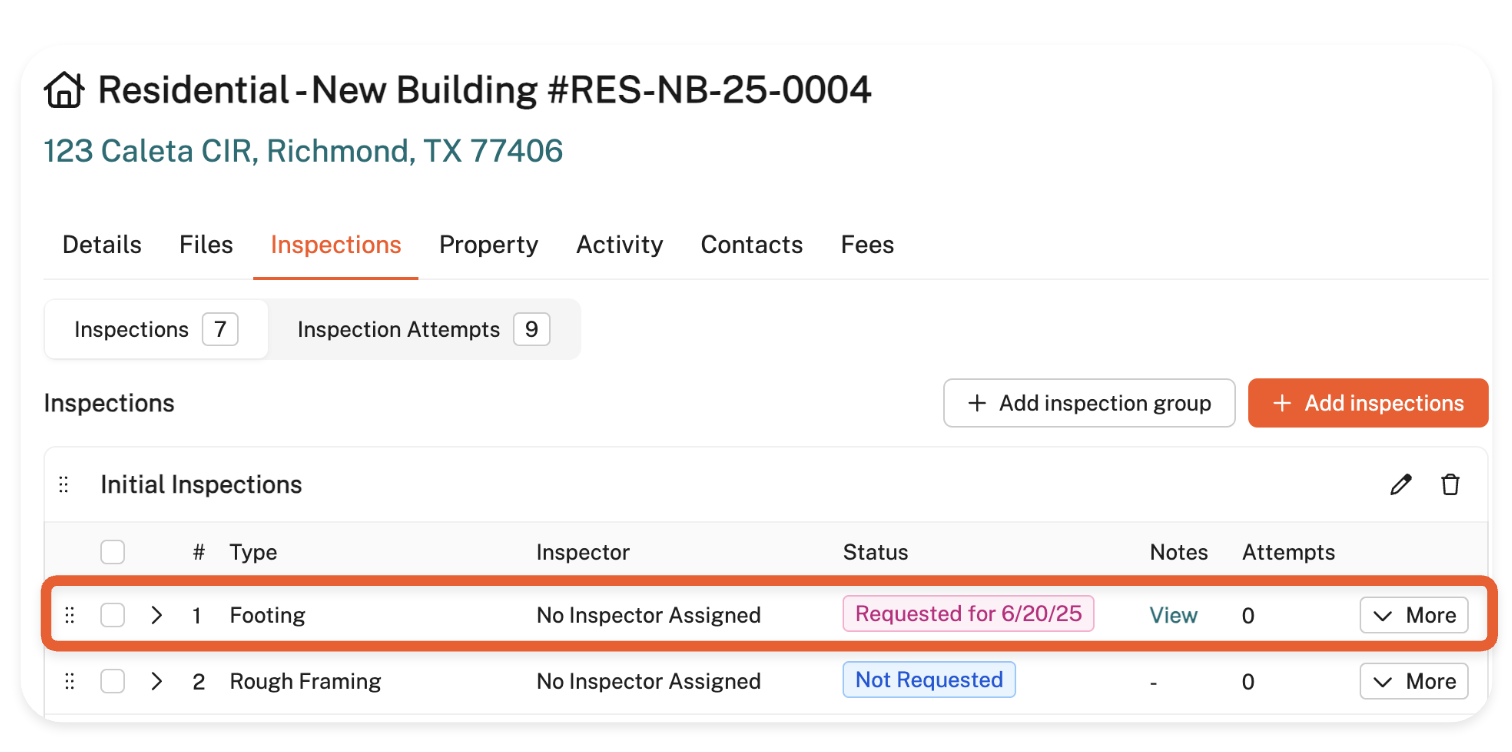Viewport: 1512px width, 752px height.
Task: Open the 123 Caleta CIR address link
Action: [303, 151]
